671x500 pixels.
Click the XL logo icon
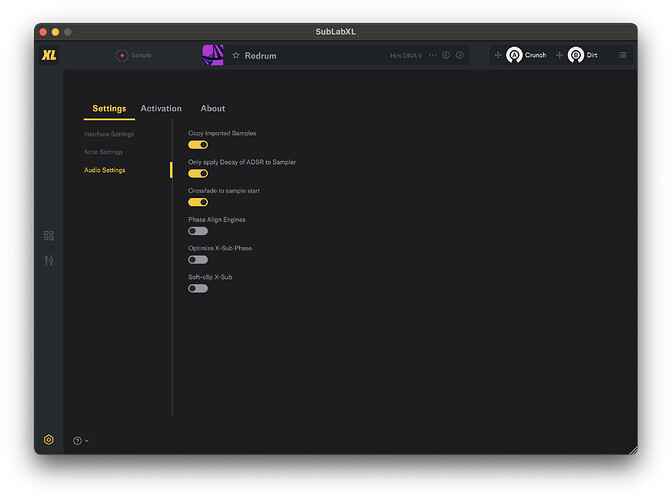coord(49,55)
